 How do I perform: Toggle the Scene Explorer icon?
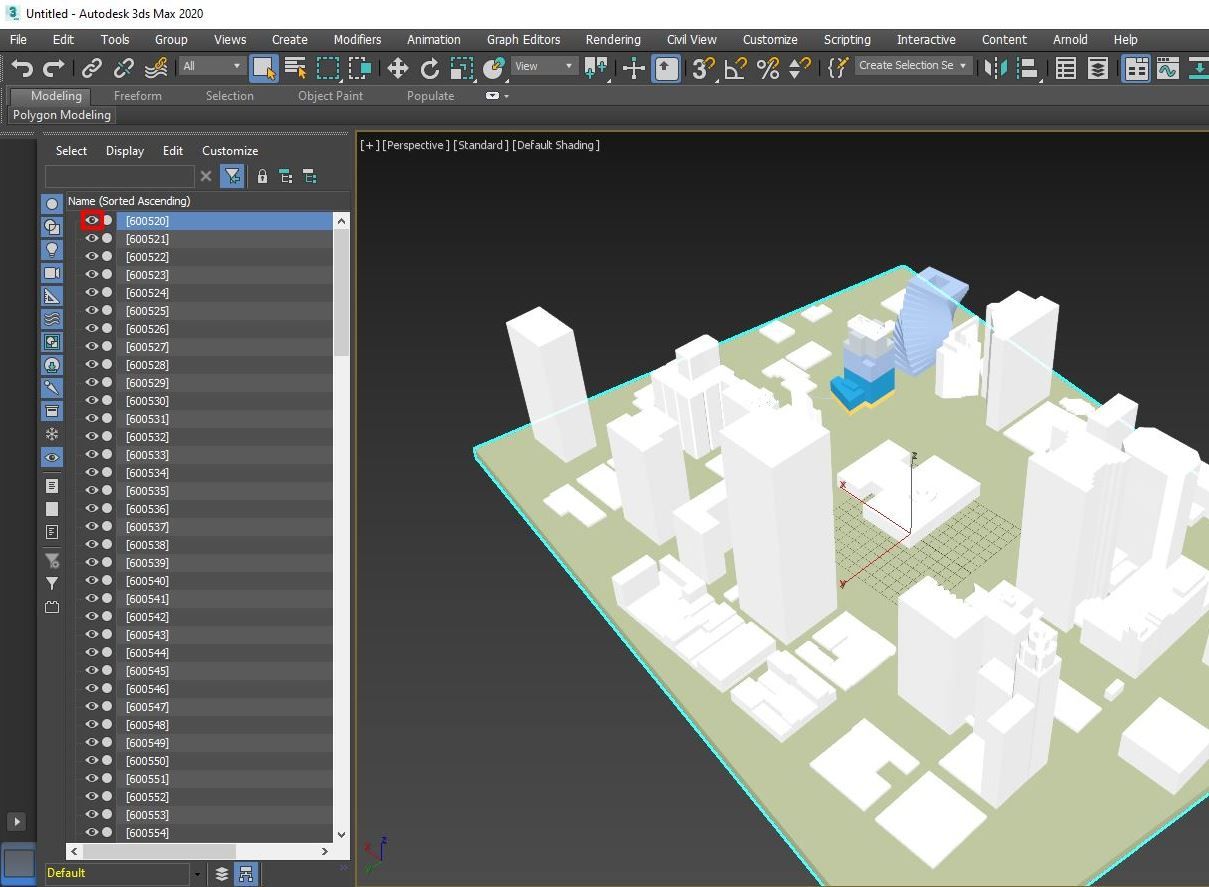(x=1066, y=67)
